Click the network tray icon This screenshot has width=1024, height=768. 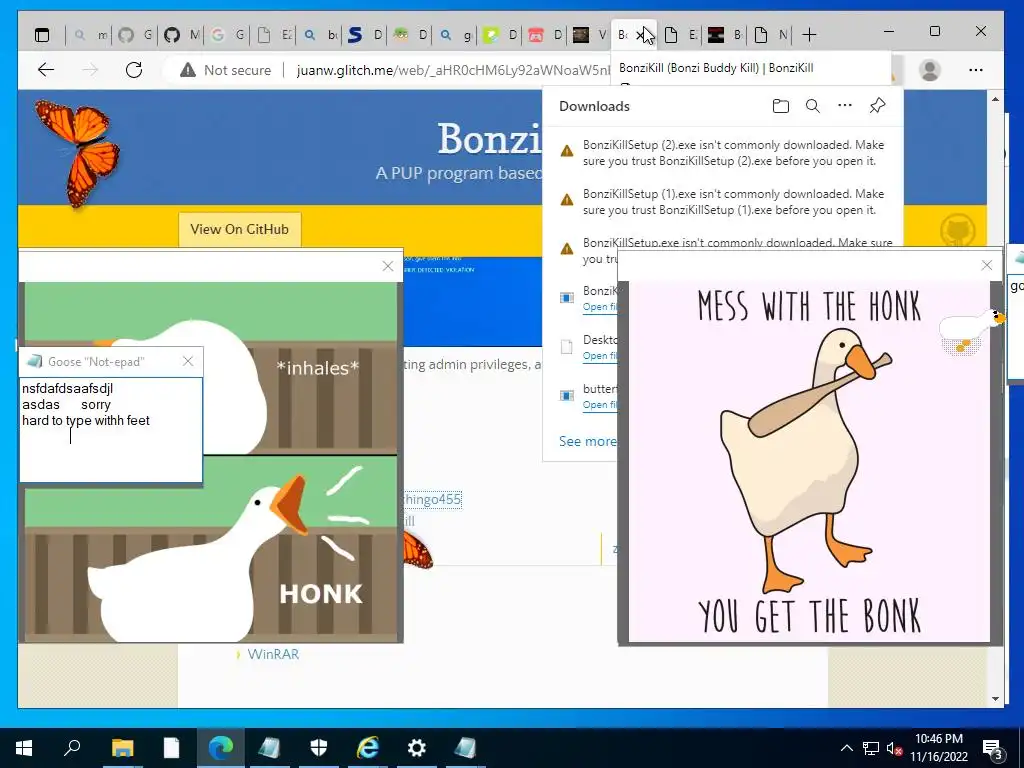(x=871, y=748)
